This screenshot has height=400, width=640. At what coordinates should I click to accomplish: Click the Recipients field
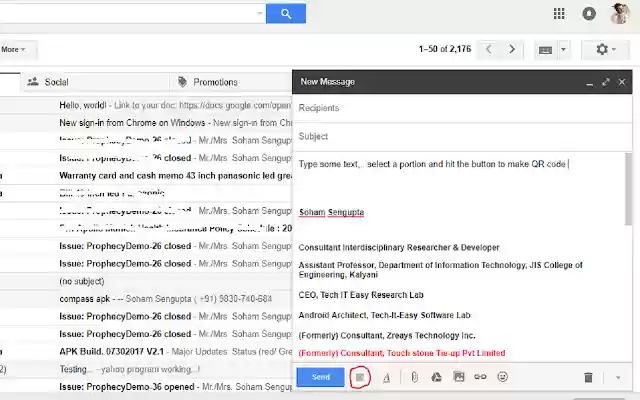click(462, 108)
